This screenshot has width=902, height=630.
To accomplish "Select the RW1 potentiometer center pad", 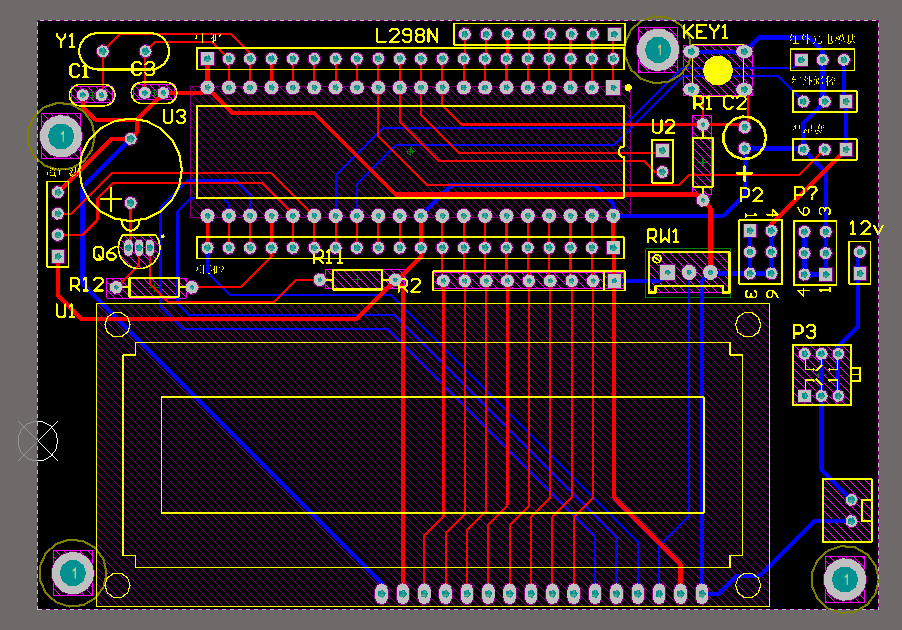I will point(689,272).
